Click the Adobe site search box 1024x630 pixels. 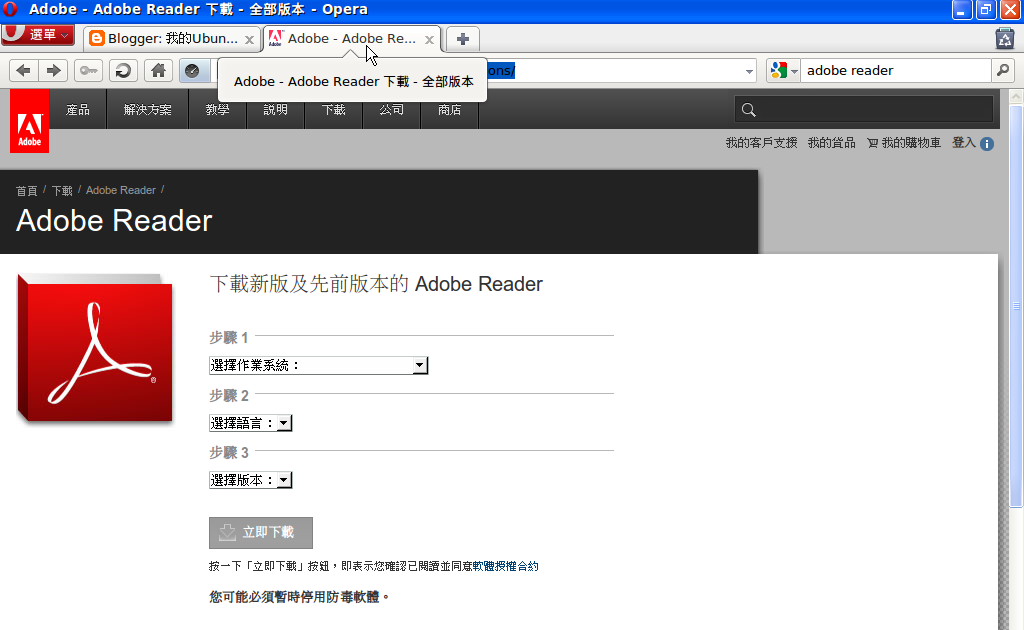click(864, 110)
